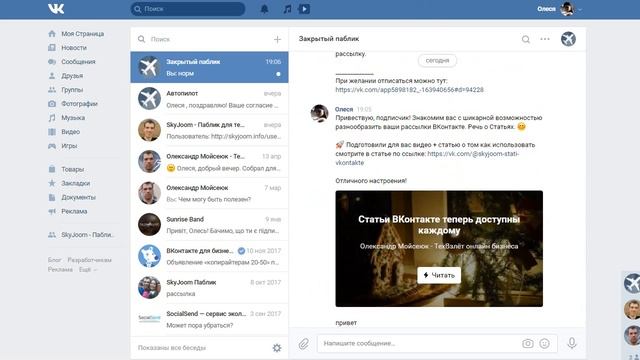Expand the Ещё footer menu
Image resolution: width=640 pixels, height=360 pixels.
[88, 269]
